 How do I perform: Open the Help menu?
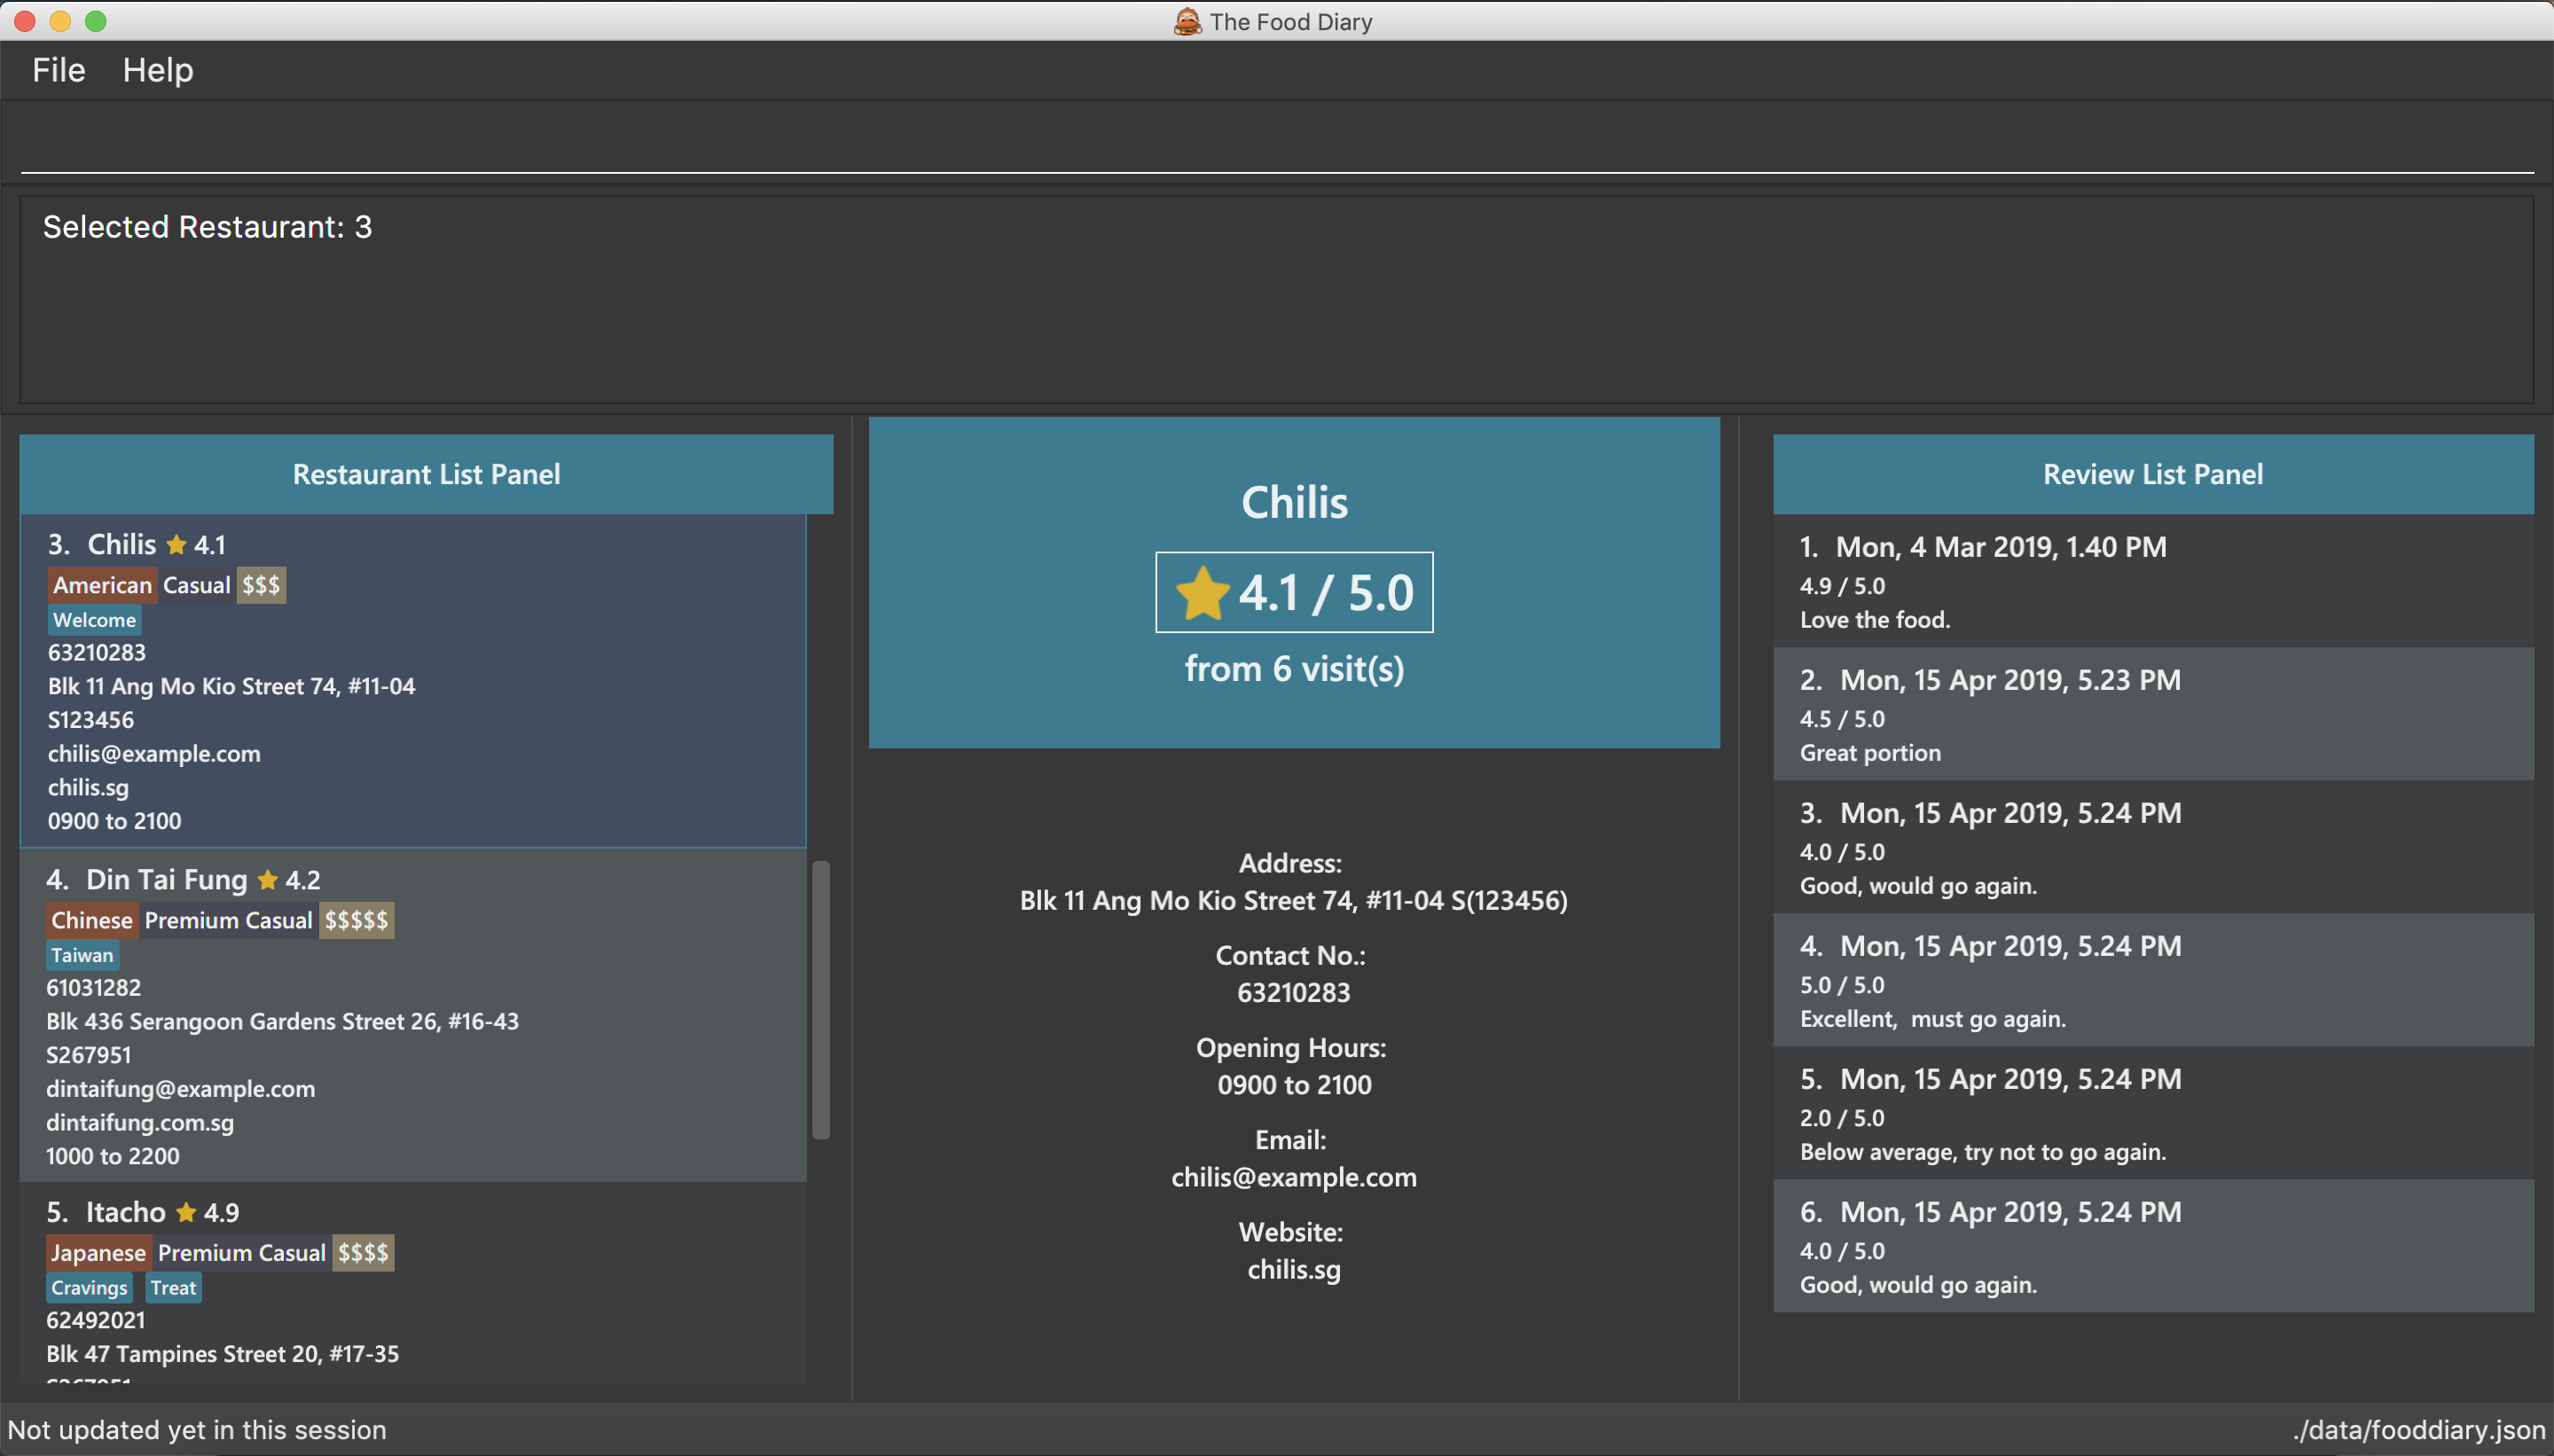158,68
